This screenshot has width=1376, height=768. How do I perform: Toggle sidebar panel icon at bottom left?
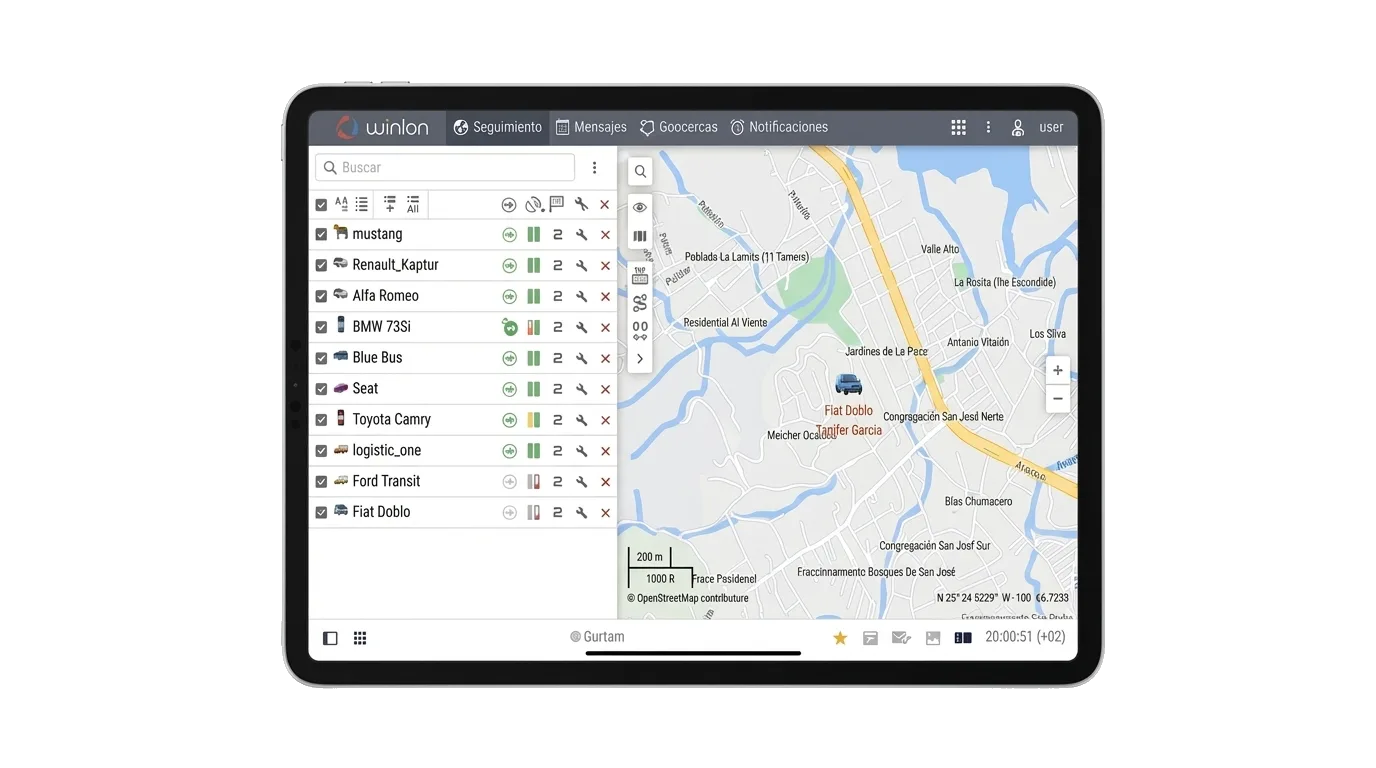pyautogui.click(x=330, y=638)
